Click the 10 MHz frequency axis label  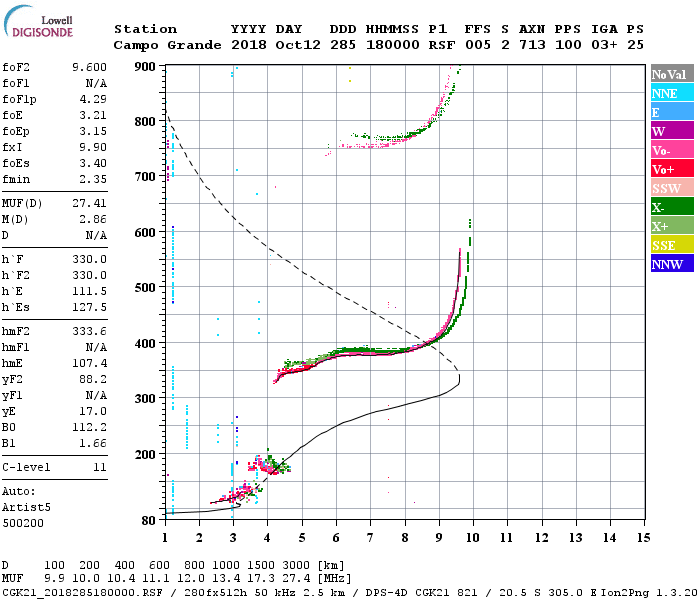(473, 538)
